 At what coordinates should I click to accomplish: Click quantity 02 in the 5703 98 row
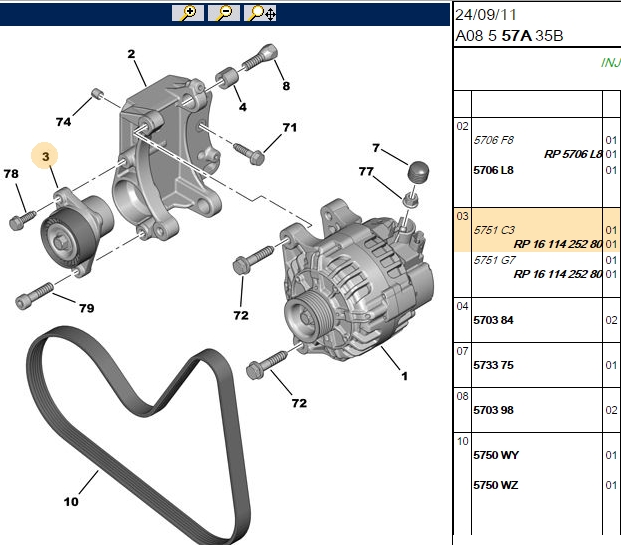click(611, 410)
